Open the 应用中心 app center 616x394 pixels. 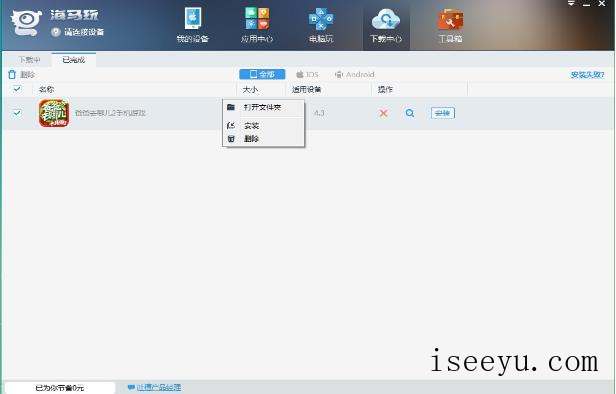click(x=257, y=25)
